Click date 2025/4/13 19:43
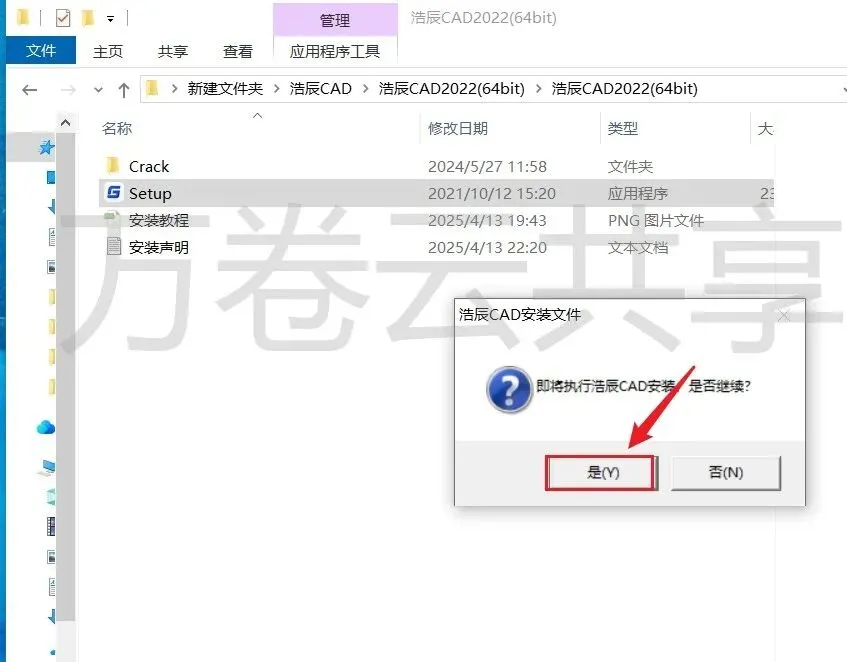This screenshot has width=847, height=662. click(x=487, y=221)
